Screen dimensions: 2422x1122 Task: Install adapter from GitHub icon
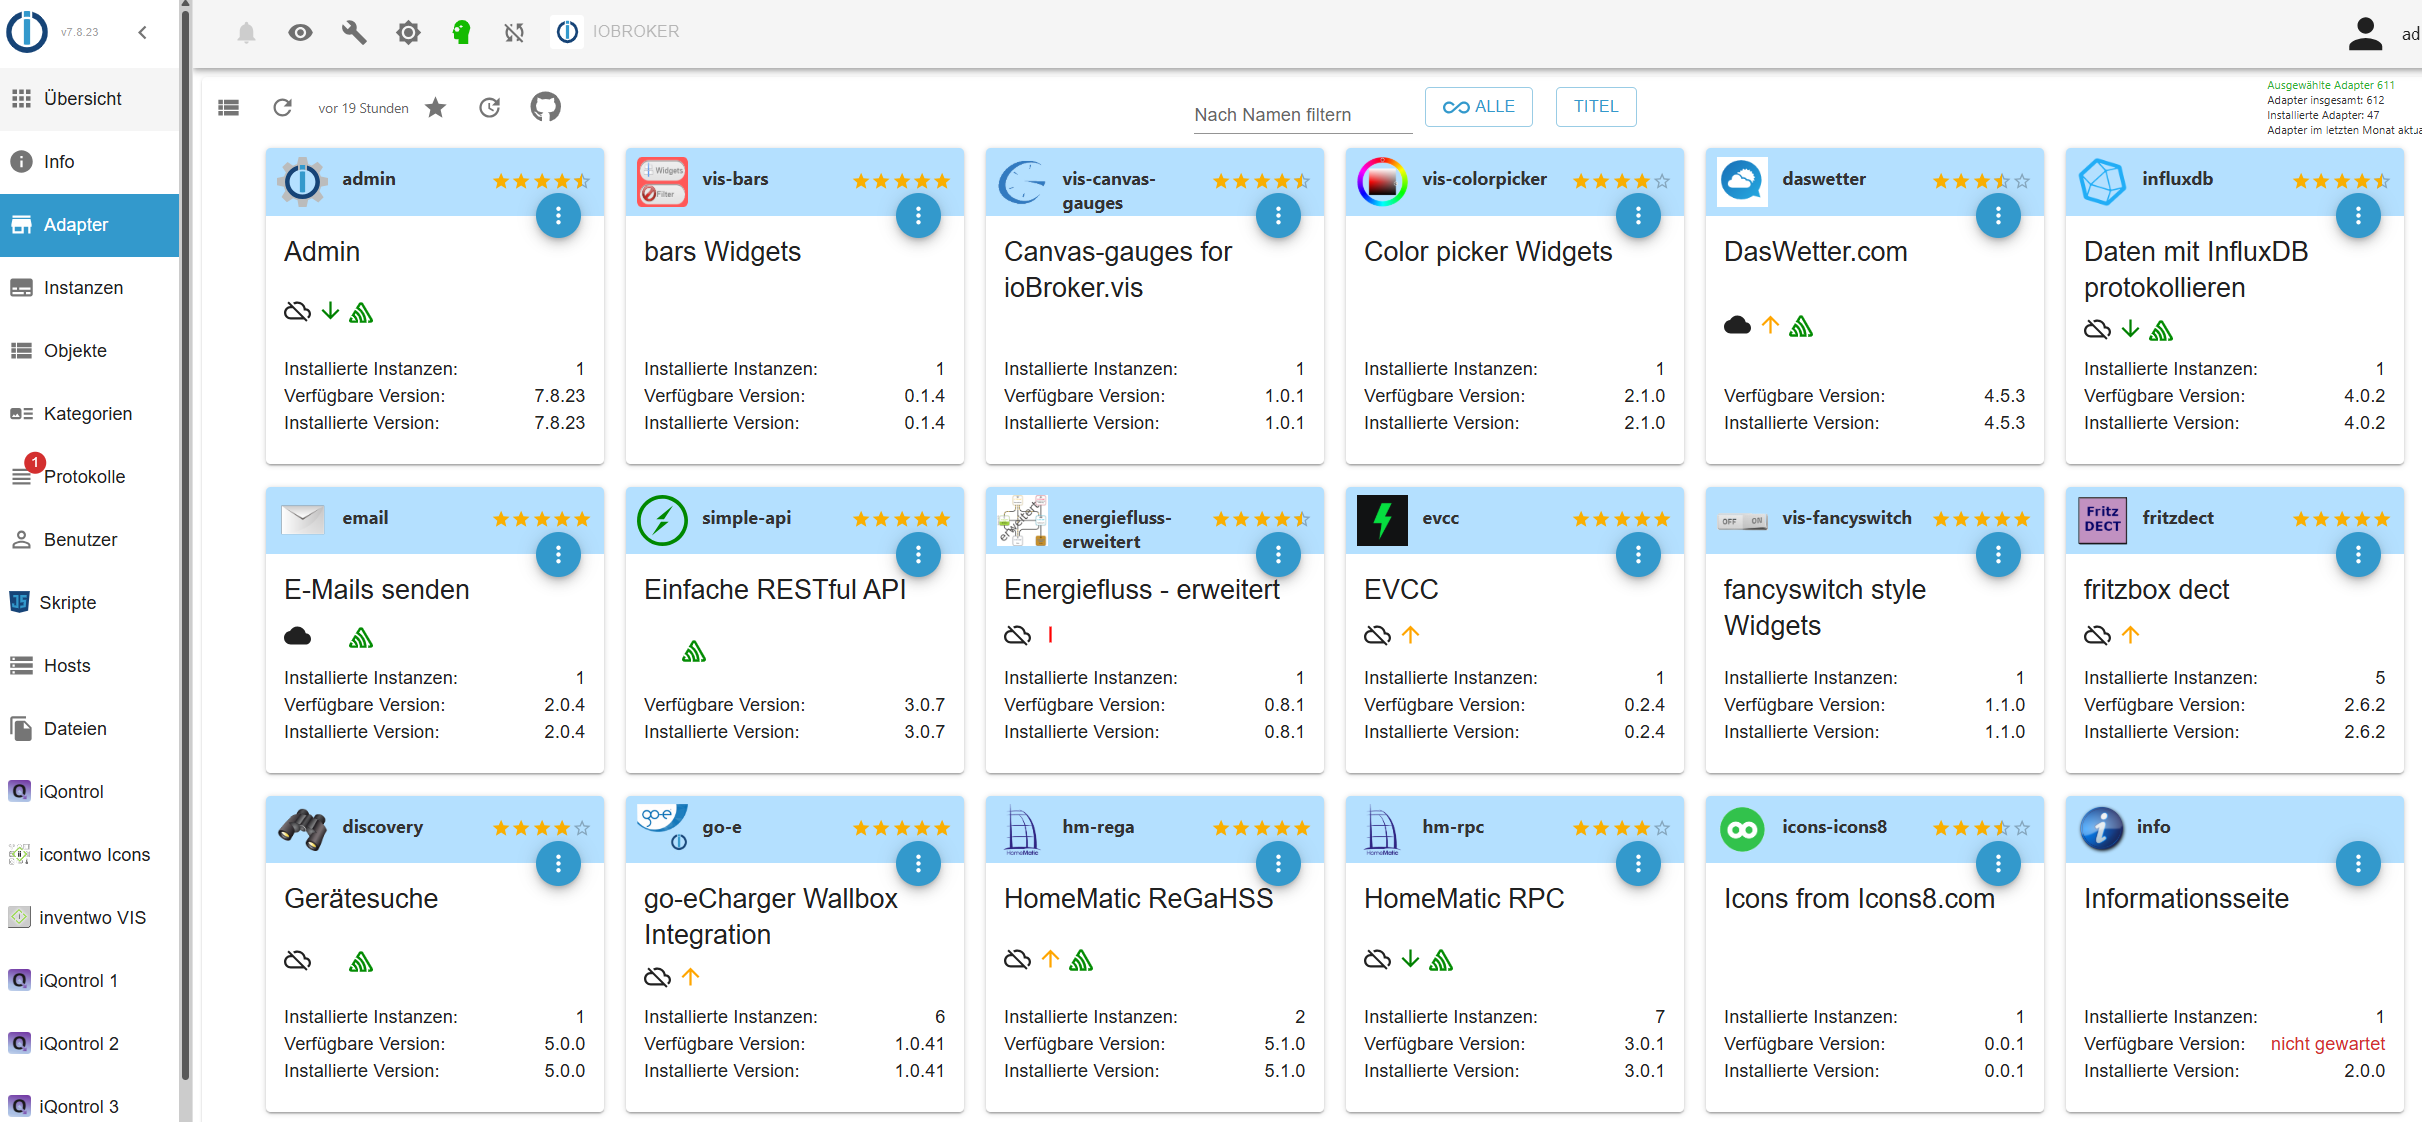[x=545, y=106]
